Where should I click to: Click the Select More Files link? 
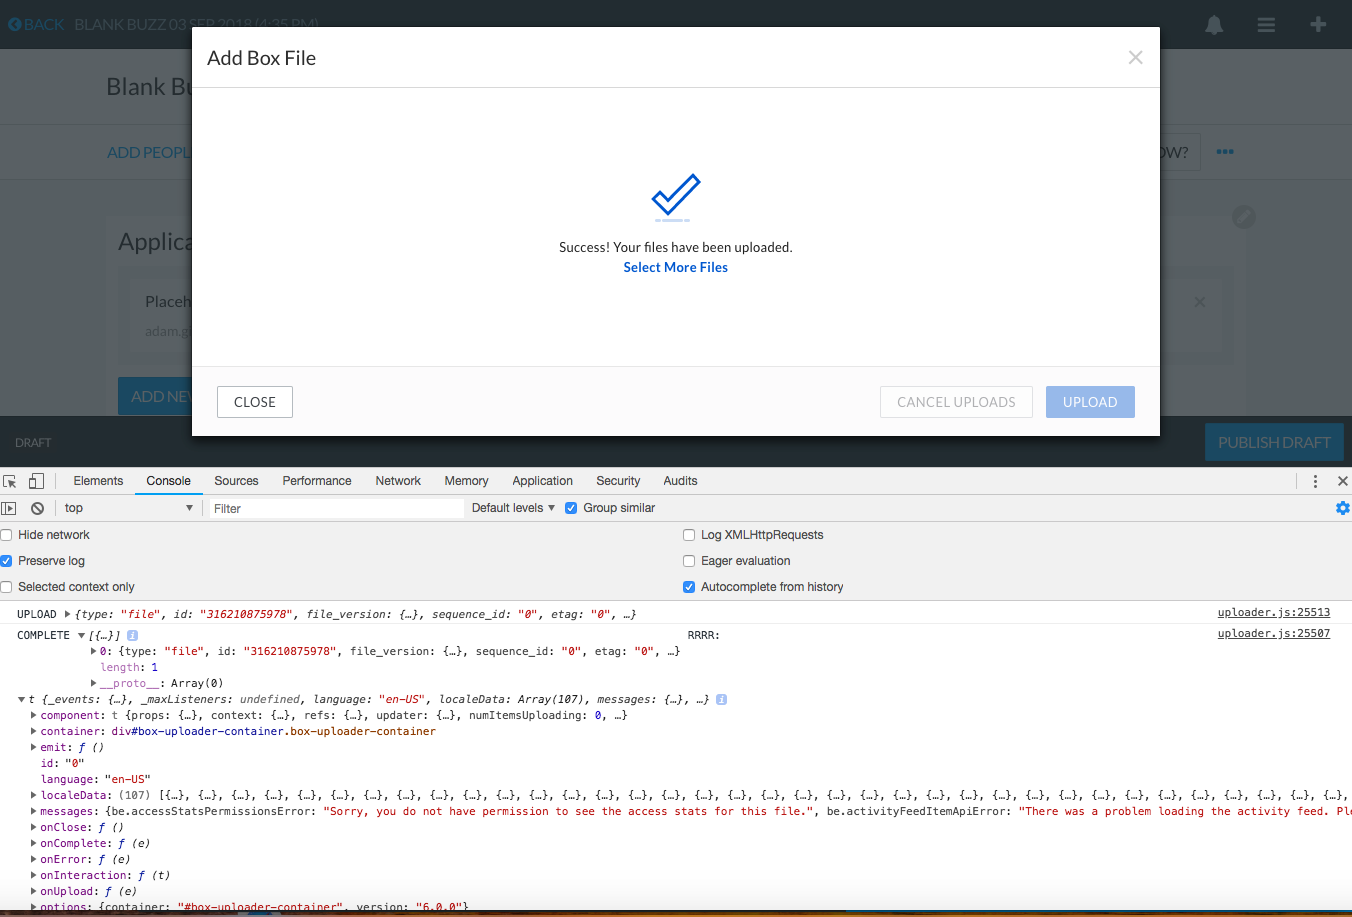tap(675, 267)
